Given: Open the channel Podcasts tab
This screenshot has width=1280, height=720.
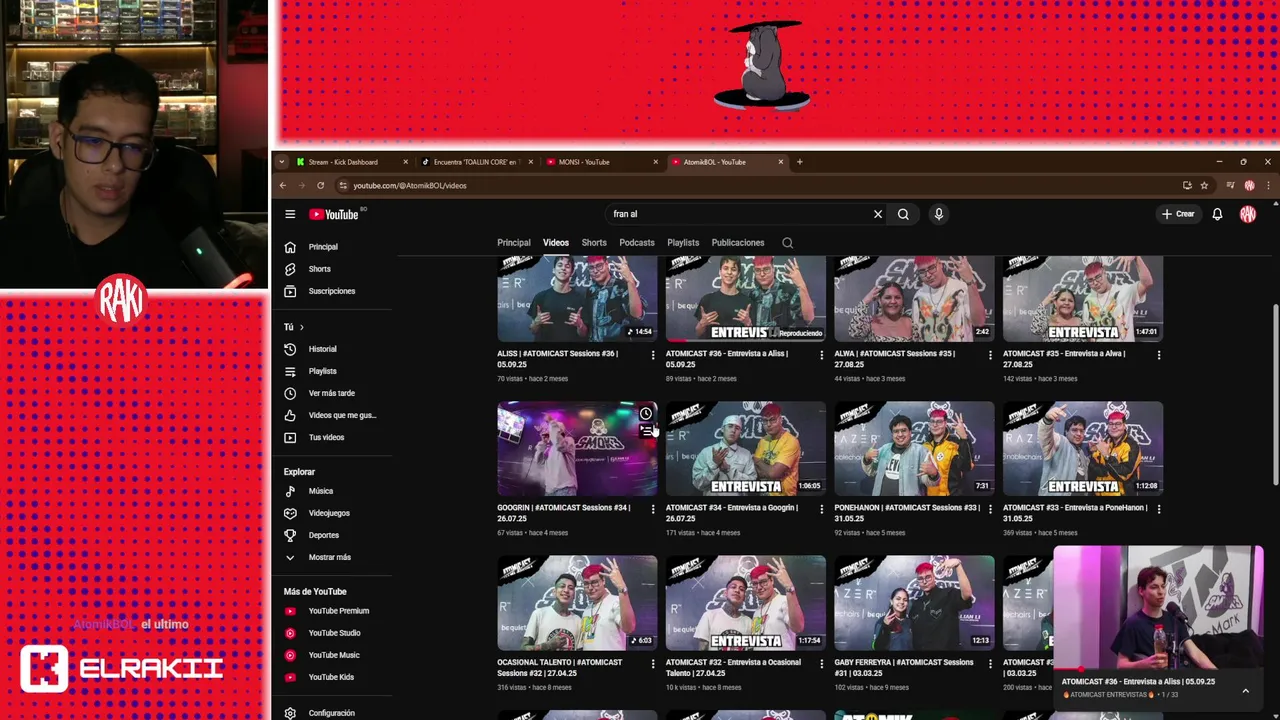Looking at the screenshot, I should point(637,243).
